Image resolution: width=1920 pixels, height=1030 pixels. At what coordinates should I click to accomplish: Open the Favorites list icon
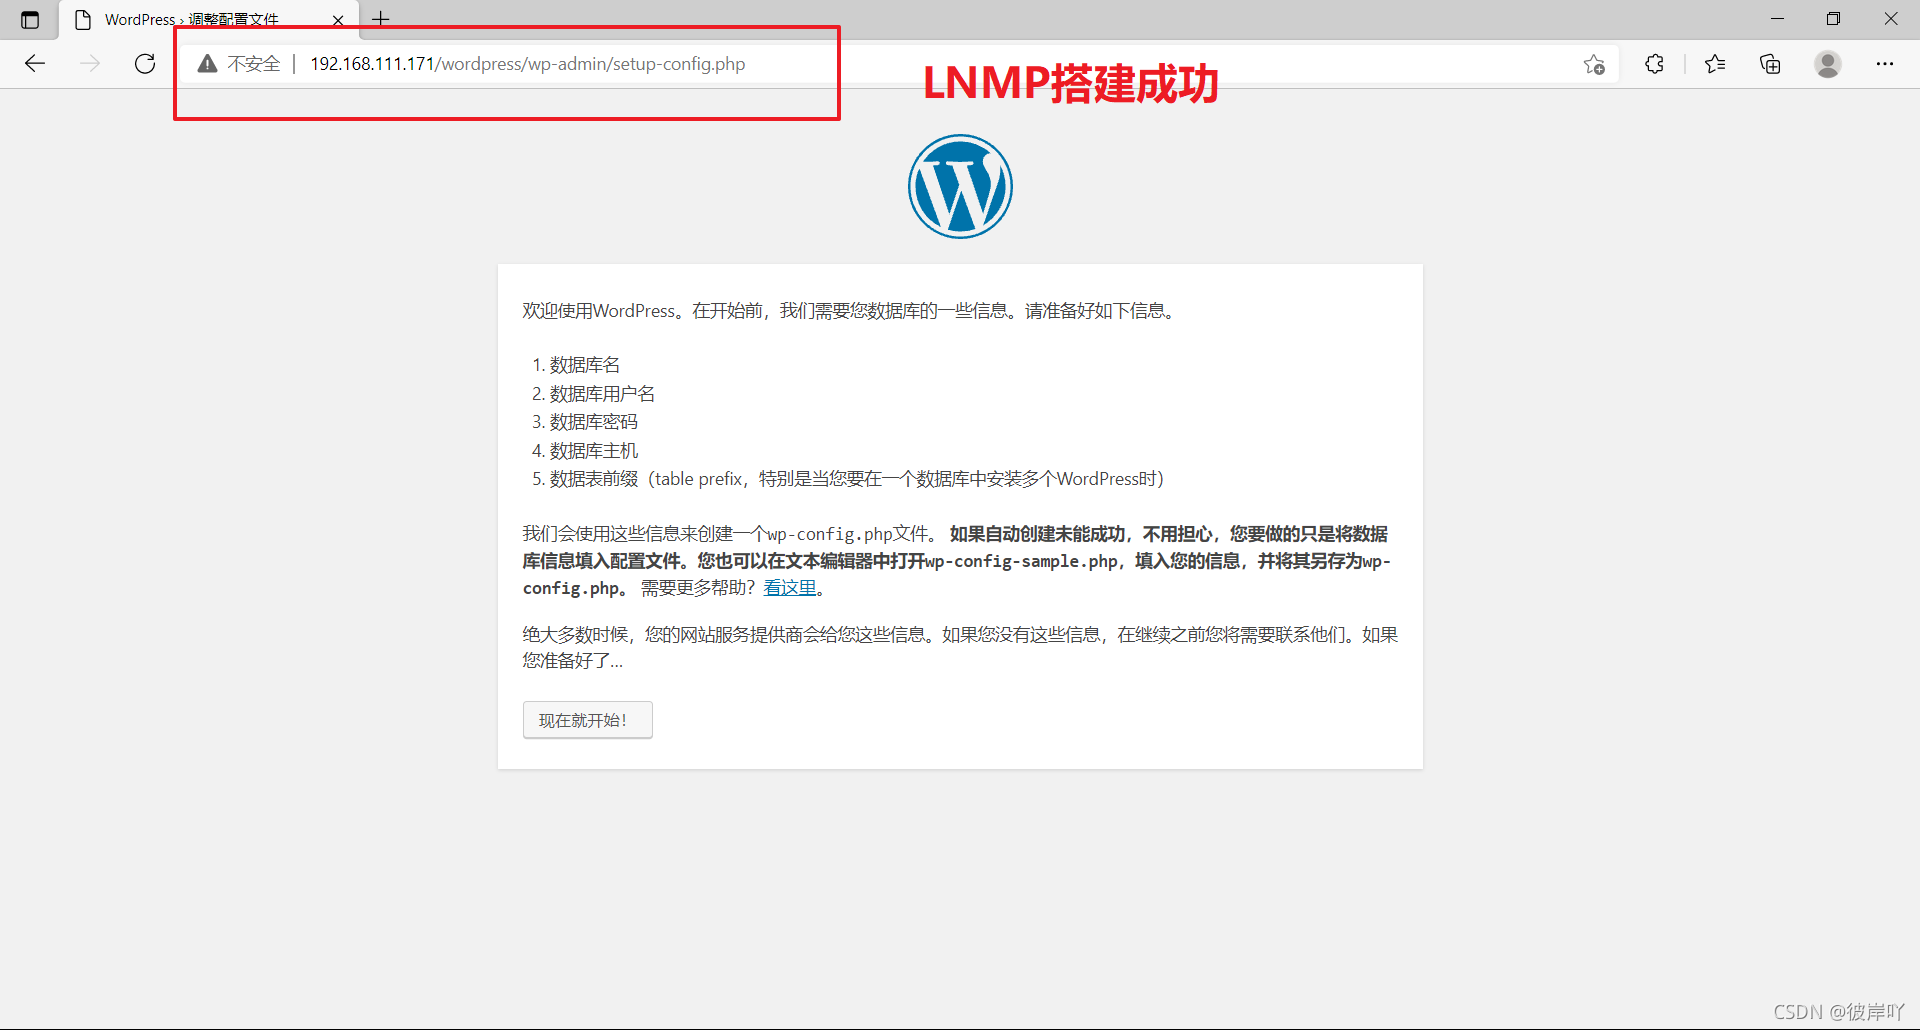(x=1715, y=64)
